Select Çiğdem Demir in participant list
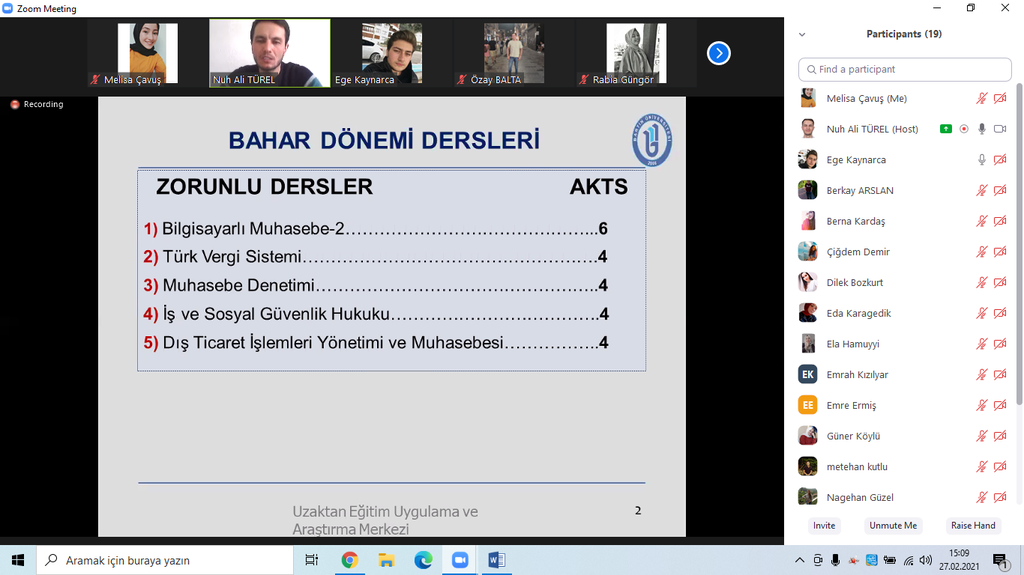This screenshot has height=575, width=1024. 857,252
